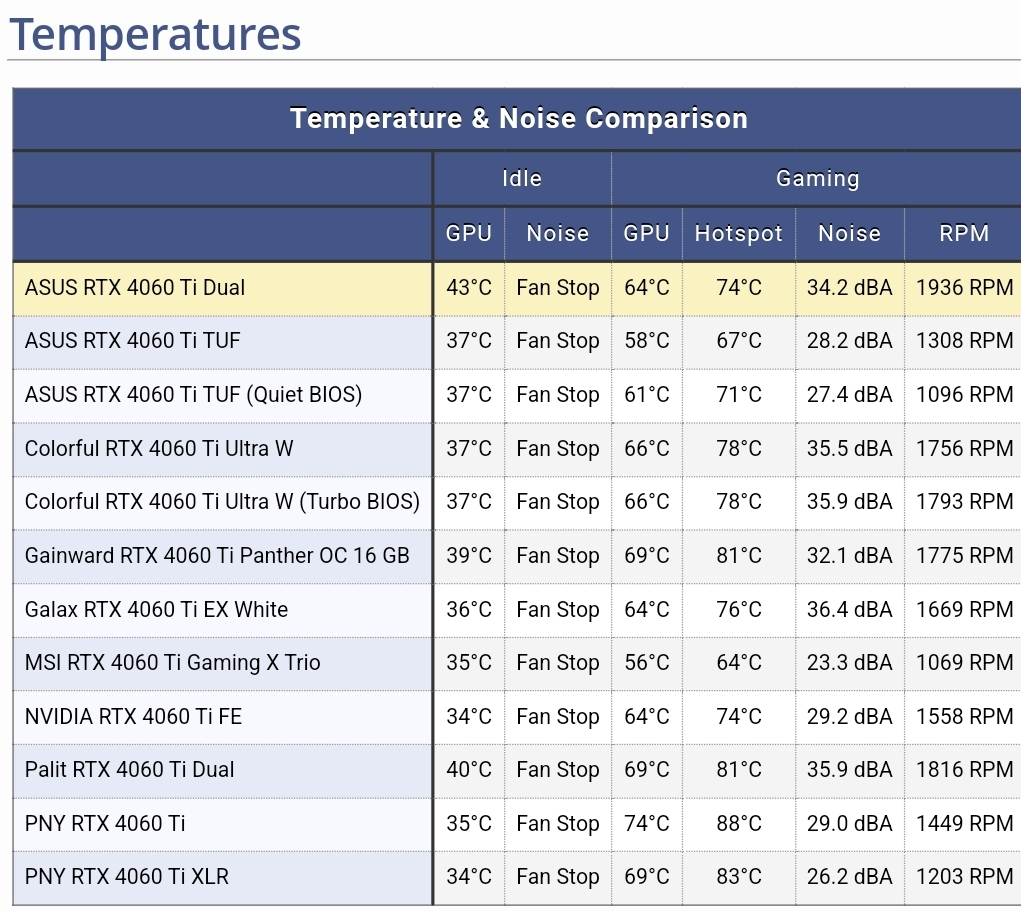Click the Temperatures section heading
1021x911 pixels.
pos(155,34)
